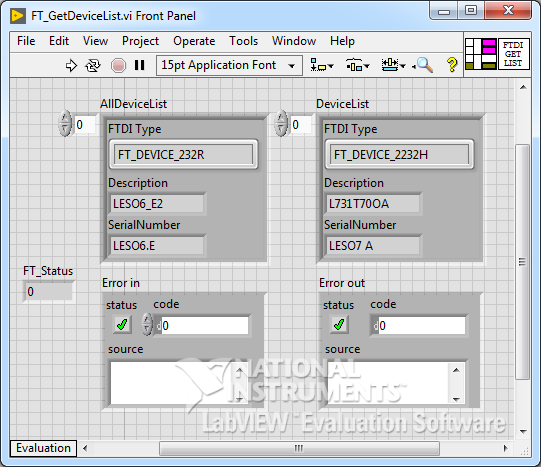This screenshot has height=467, width=541.
Task: Close the FT_GetDeviceList.vi window
Action: click(x=508, y=11)
